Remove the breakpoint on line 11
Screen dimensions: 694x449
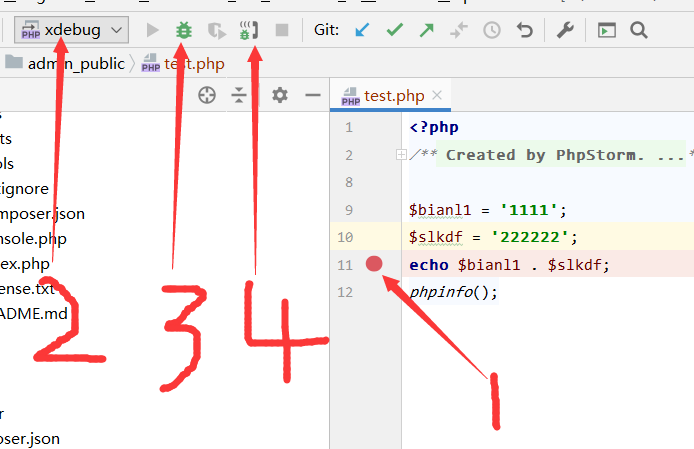coord(374,264)
